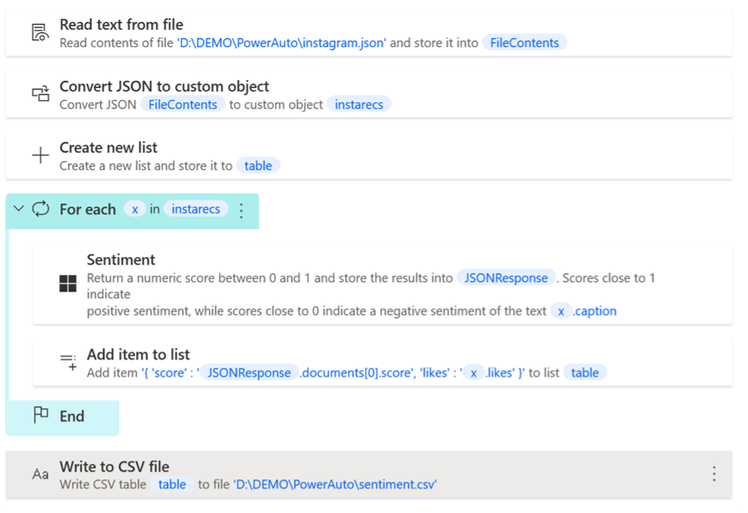Click the Add item to list icon
This screenshot has width=748, height=513.
67,363
